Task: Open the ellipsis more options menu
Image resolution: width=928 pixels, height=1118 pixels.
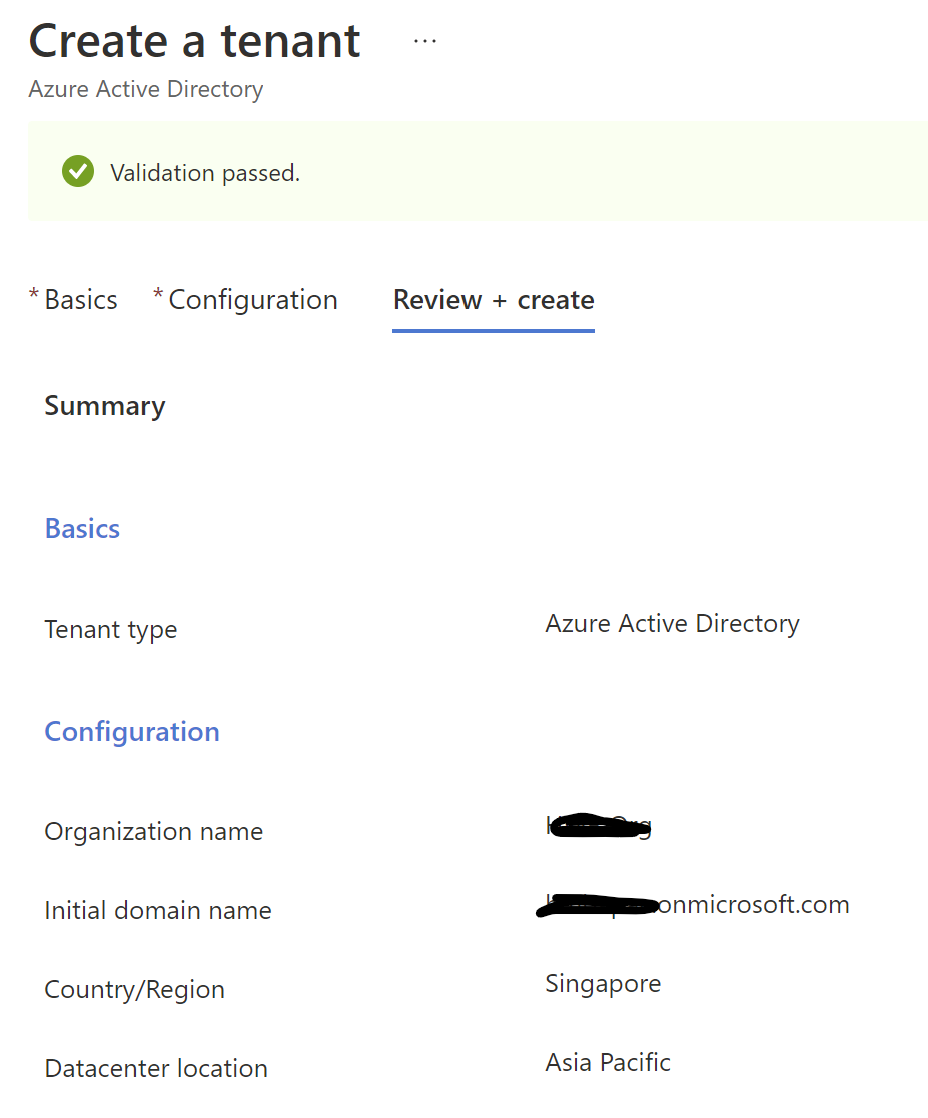Action: (x=425, y=41)
